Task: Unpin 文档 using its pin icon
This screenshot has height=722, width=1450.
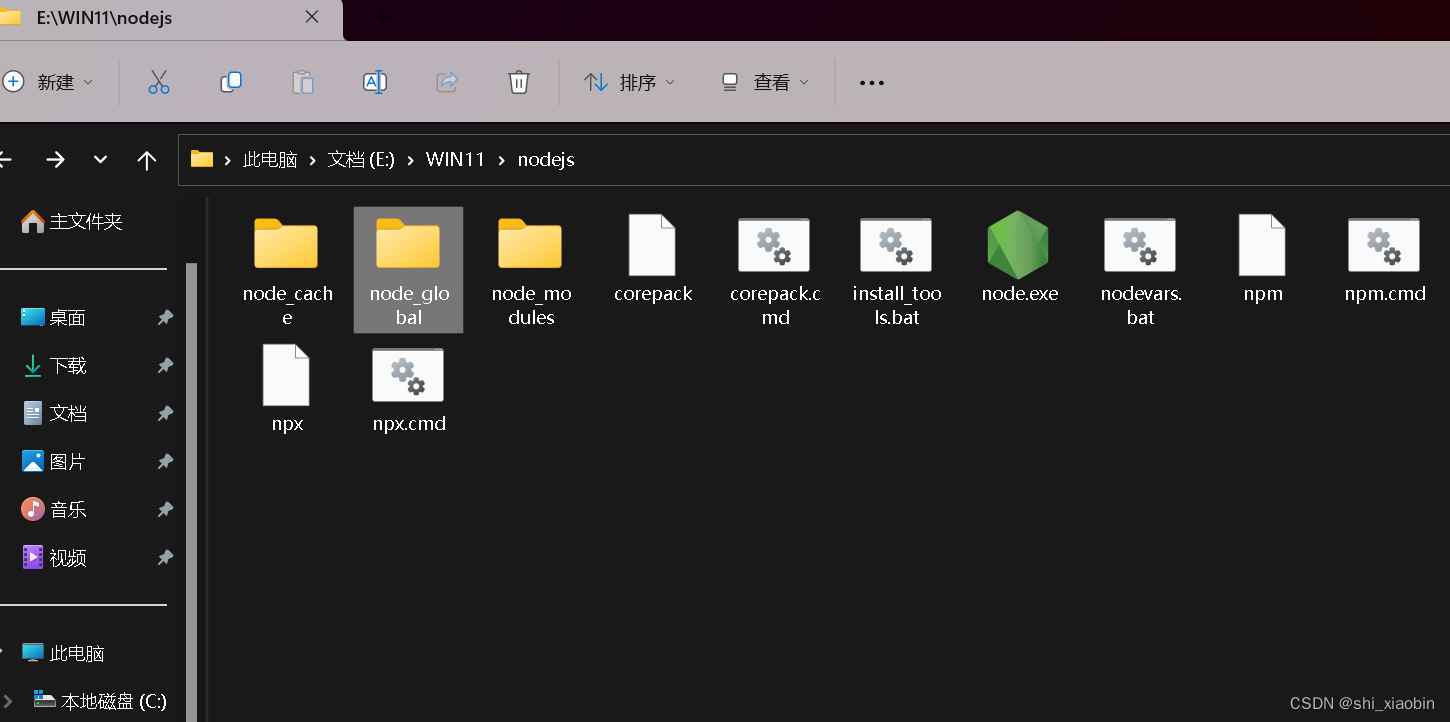Action: pyautogui.click(x=165, y=414)
